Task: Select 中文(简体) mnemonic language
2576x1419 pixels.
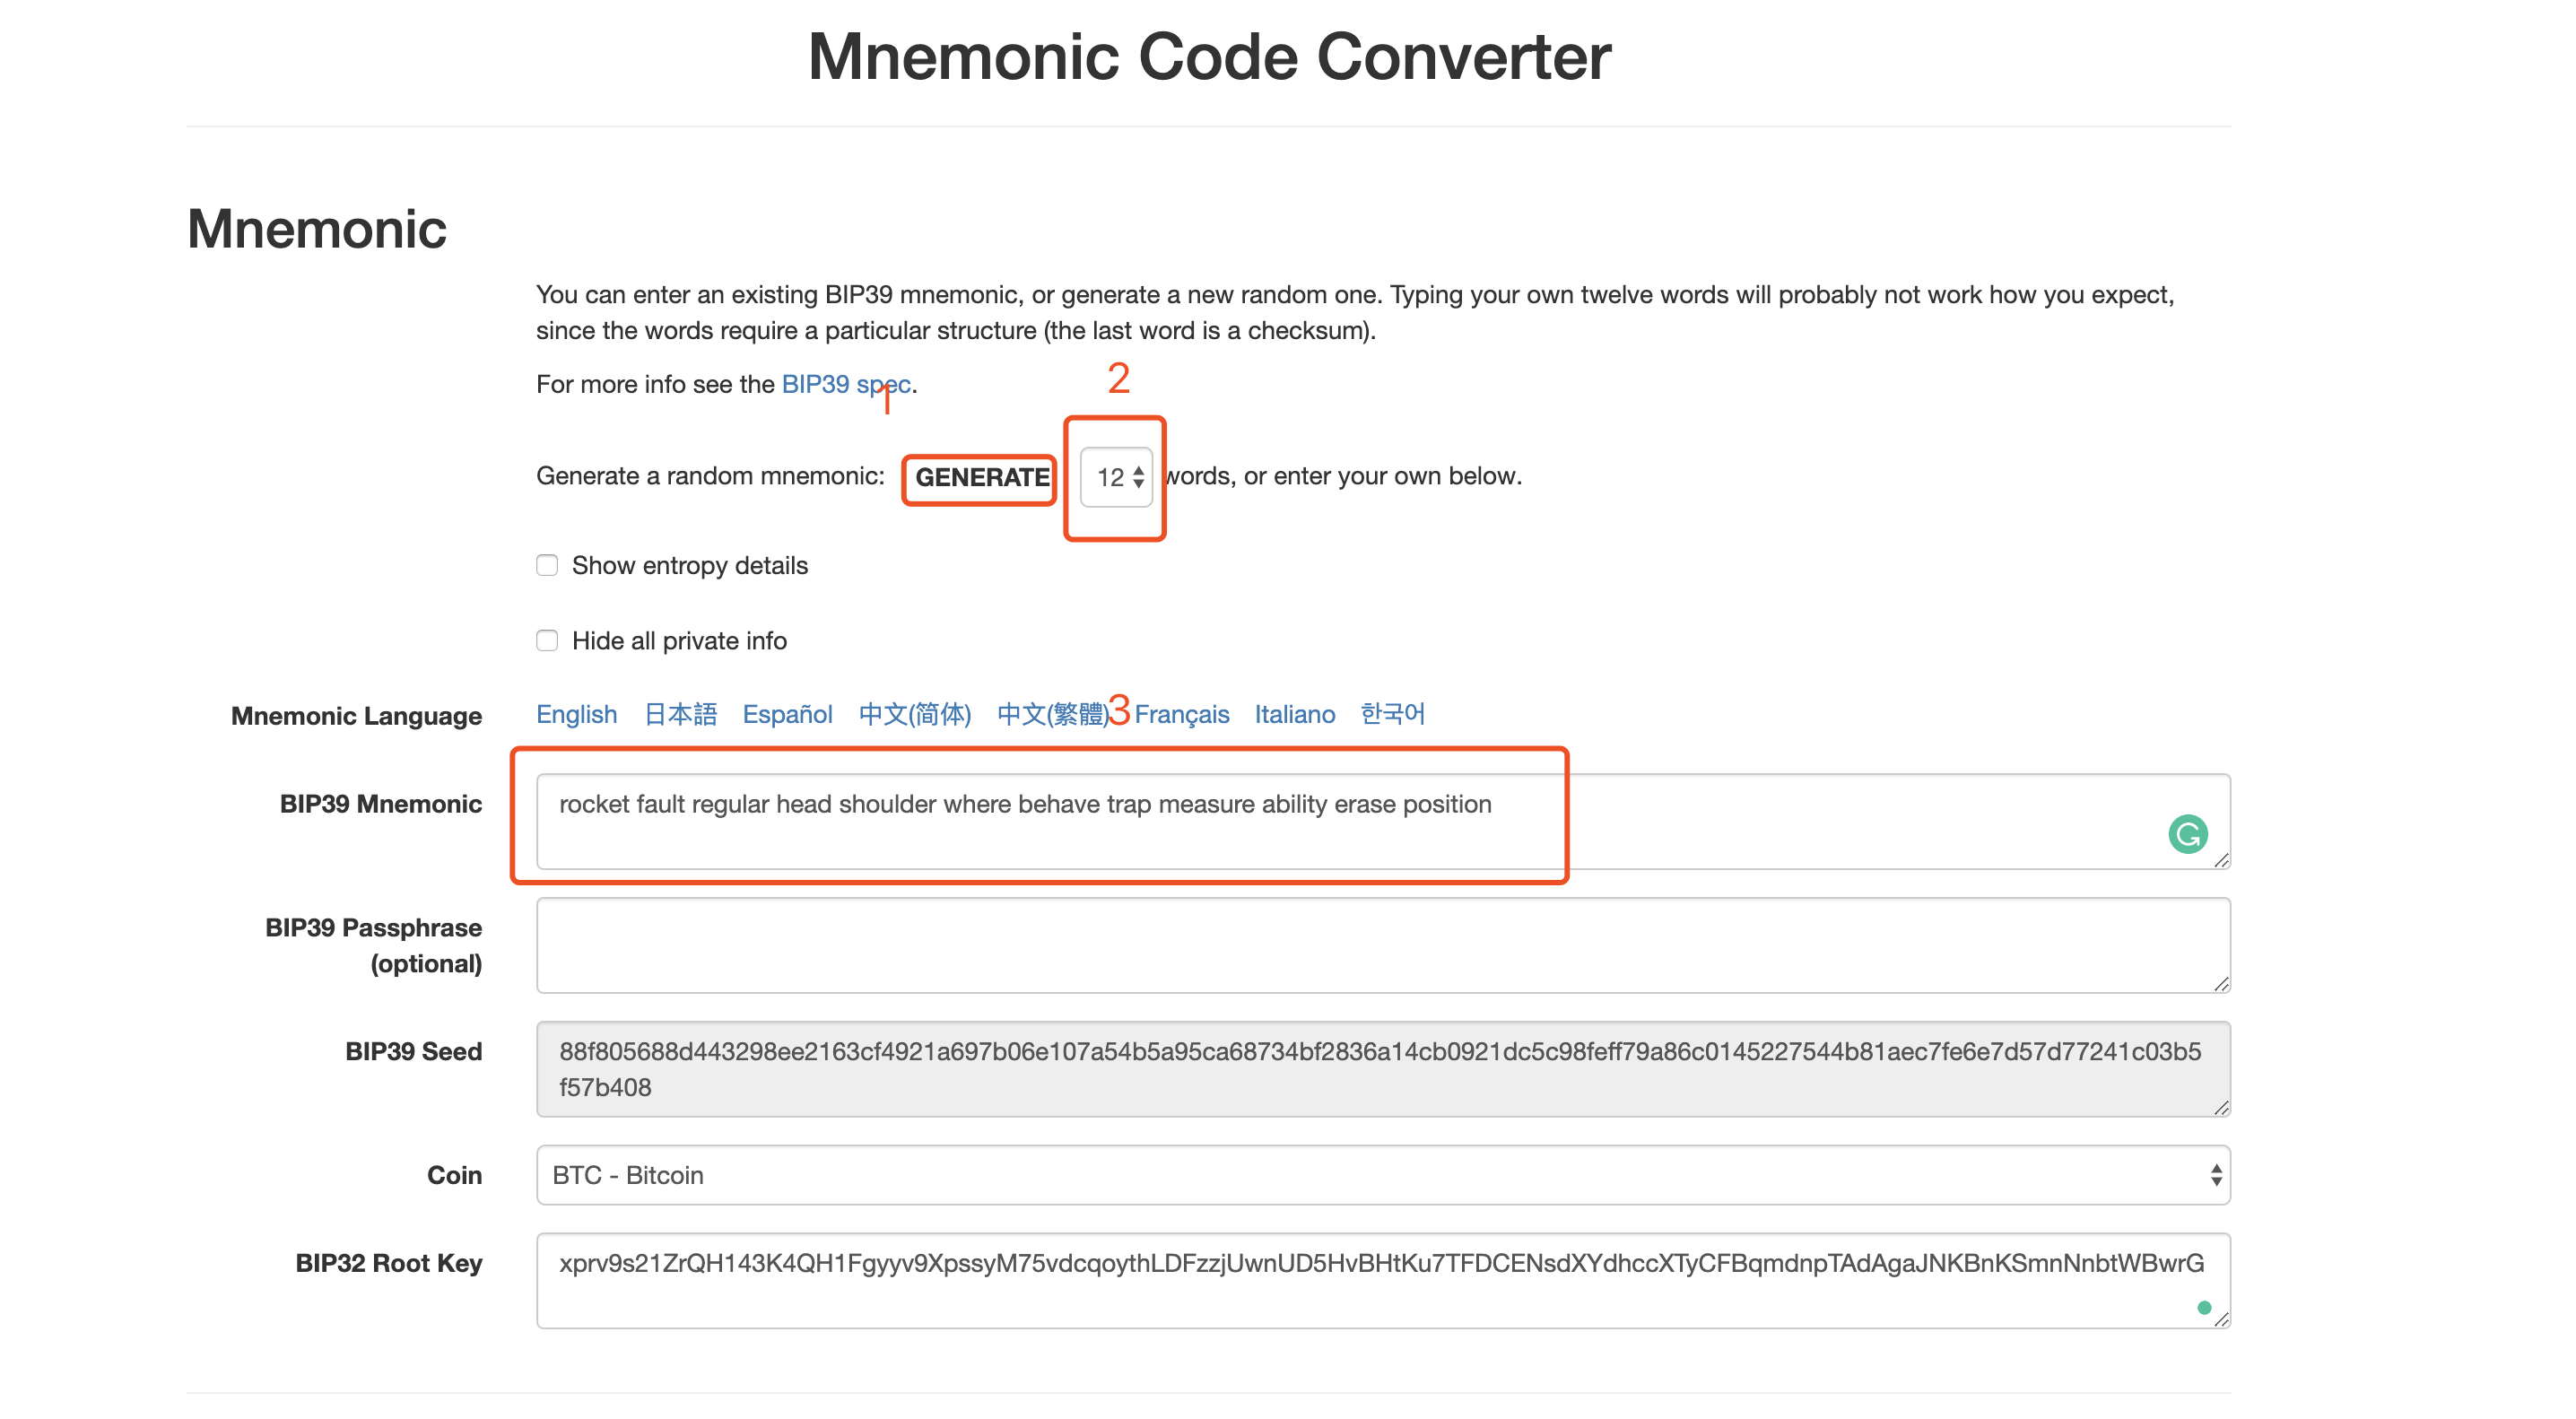Action: pos(915,714)
